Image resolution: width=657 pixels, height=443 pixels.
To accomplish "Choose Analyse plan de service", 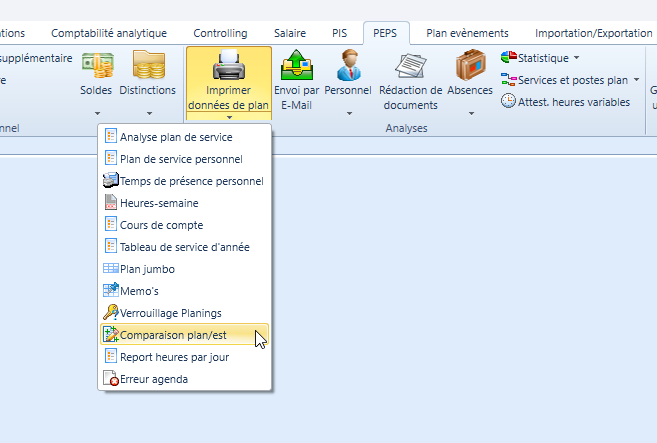I will tap(175, 137).
